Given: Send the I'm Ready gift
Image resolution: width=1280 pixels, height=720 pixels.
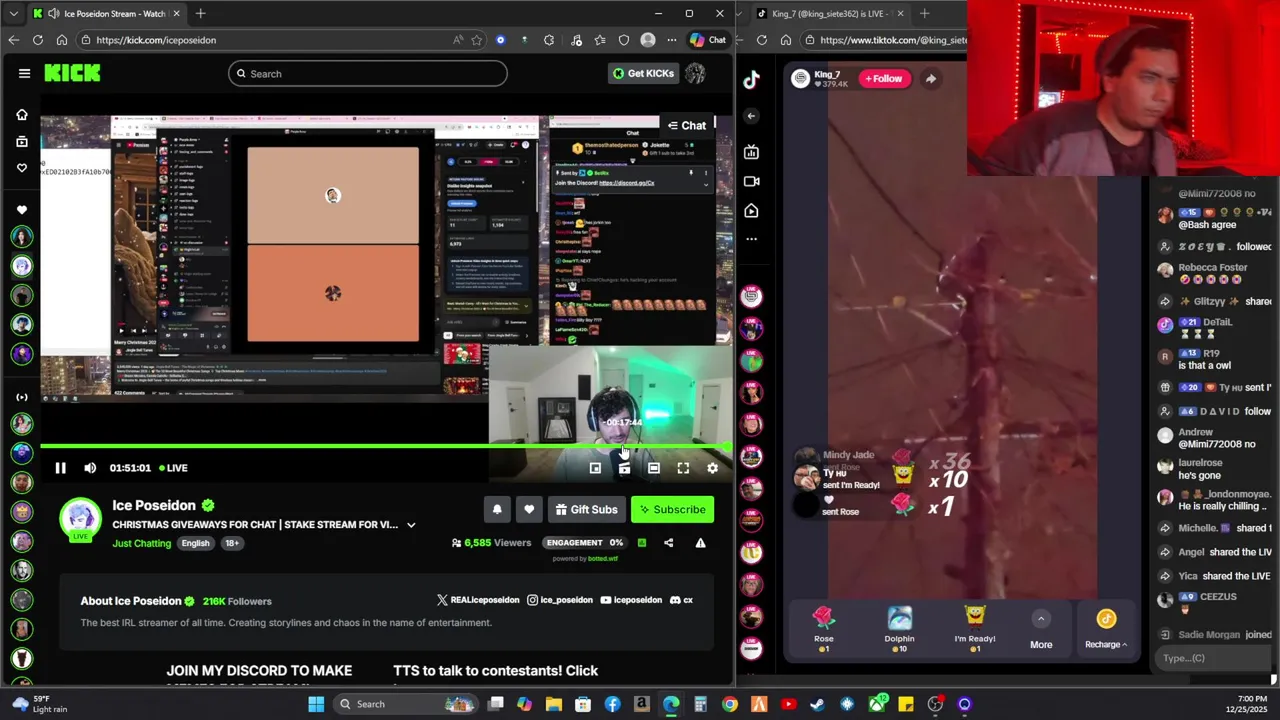Looking at the screenshot, I should pyautogui.click(x=975, y=629).
